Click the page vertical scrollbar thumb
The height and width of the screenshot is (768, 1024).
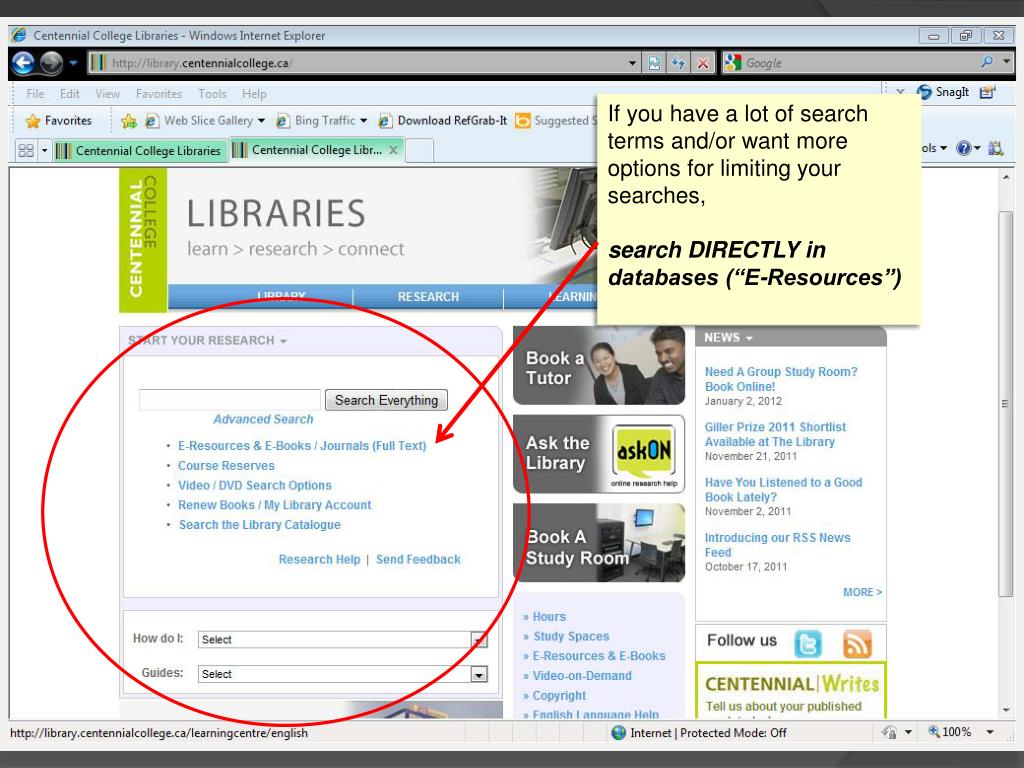point(1006,403)
